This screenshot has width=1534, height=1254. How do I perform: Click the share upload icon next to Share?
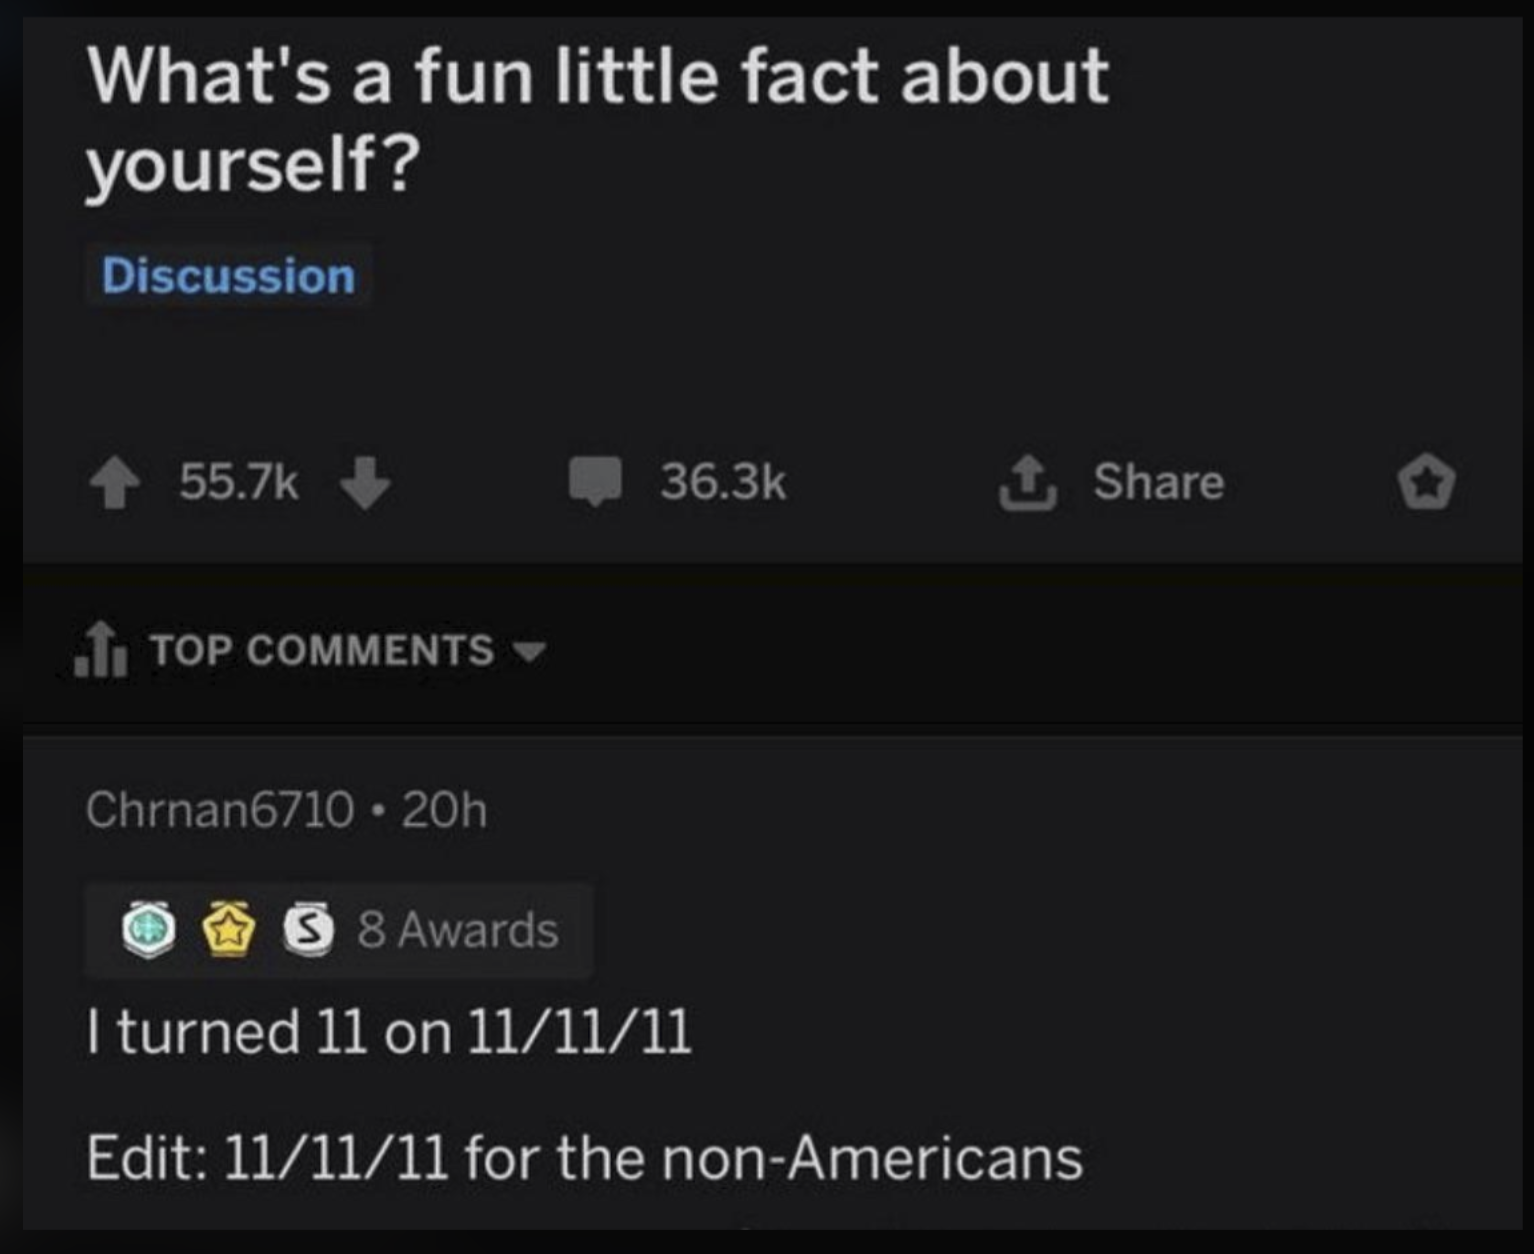[x=1032, y=483]
